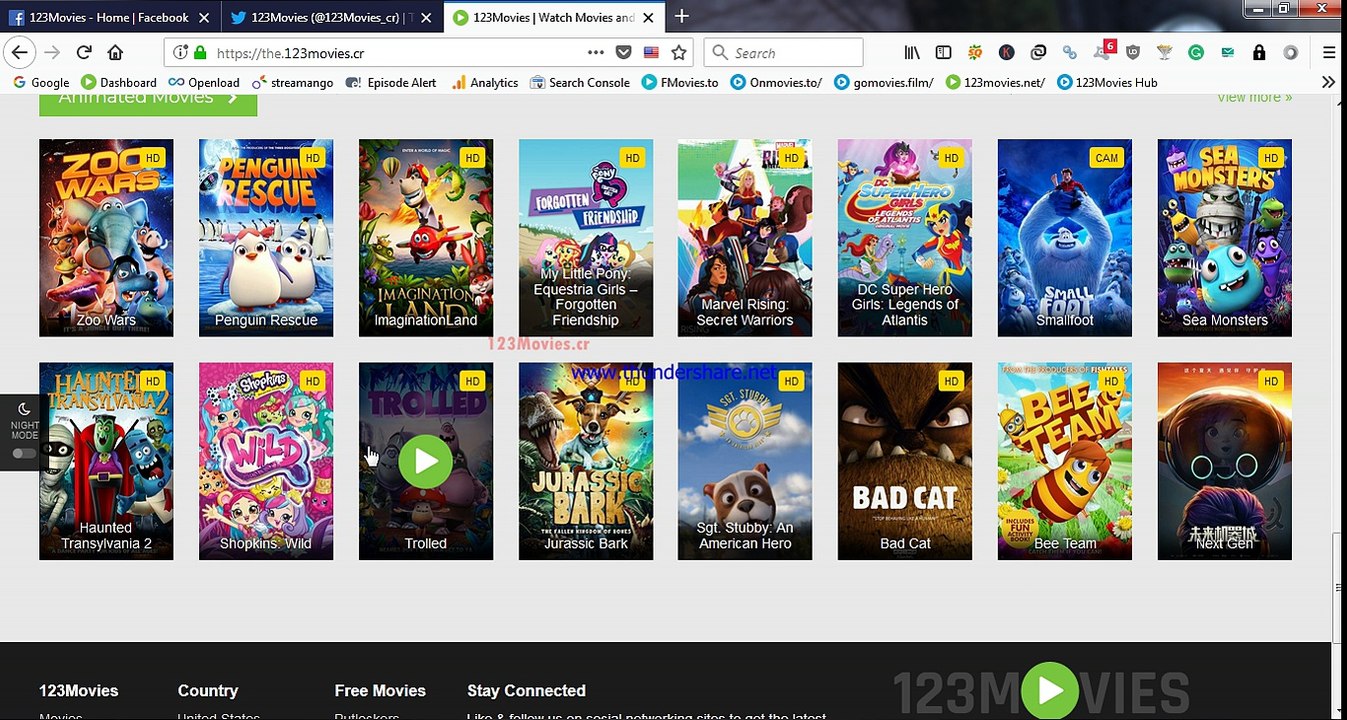Click the extension icon with red 6 badge
The width and height of the screenshot is (1347, 720).
click(1103, 51)
